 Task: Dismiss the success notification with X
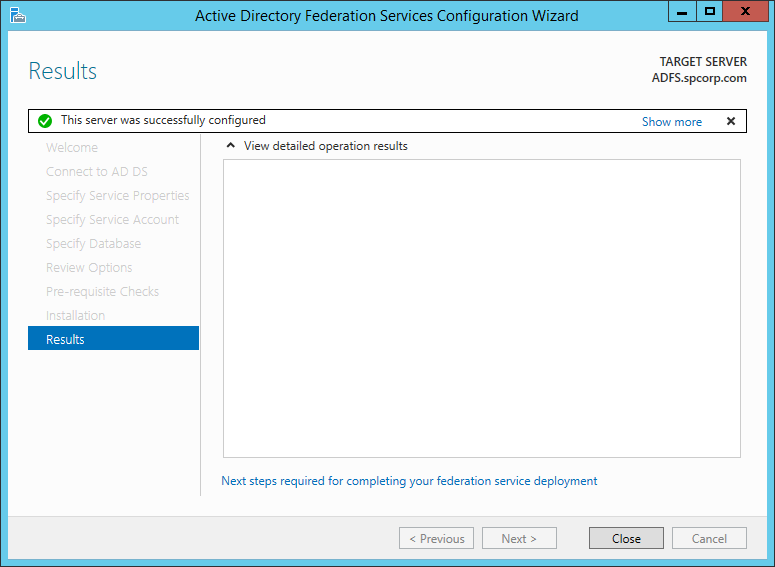730,121
